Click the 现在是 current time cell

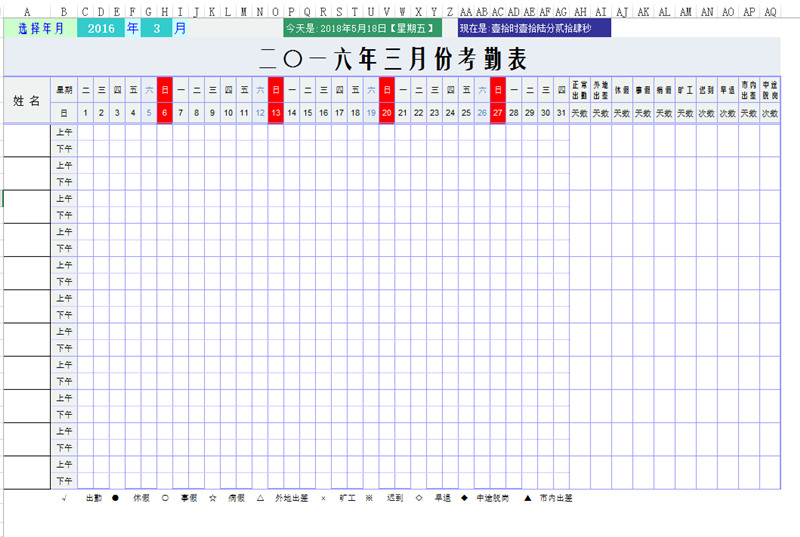[533, 28]
